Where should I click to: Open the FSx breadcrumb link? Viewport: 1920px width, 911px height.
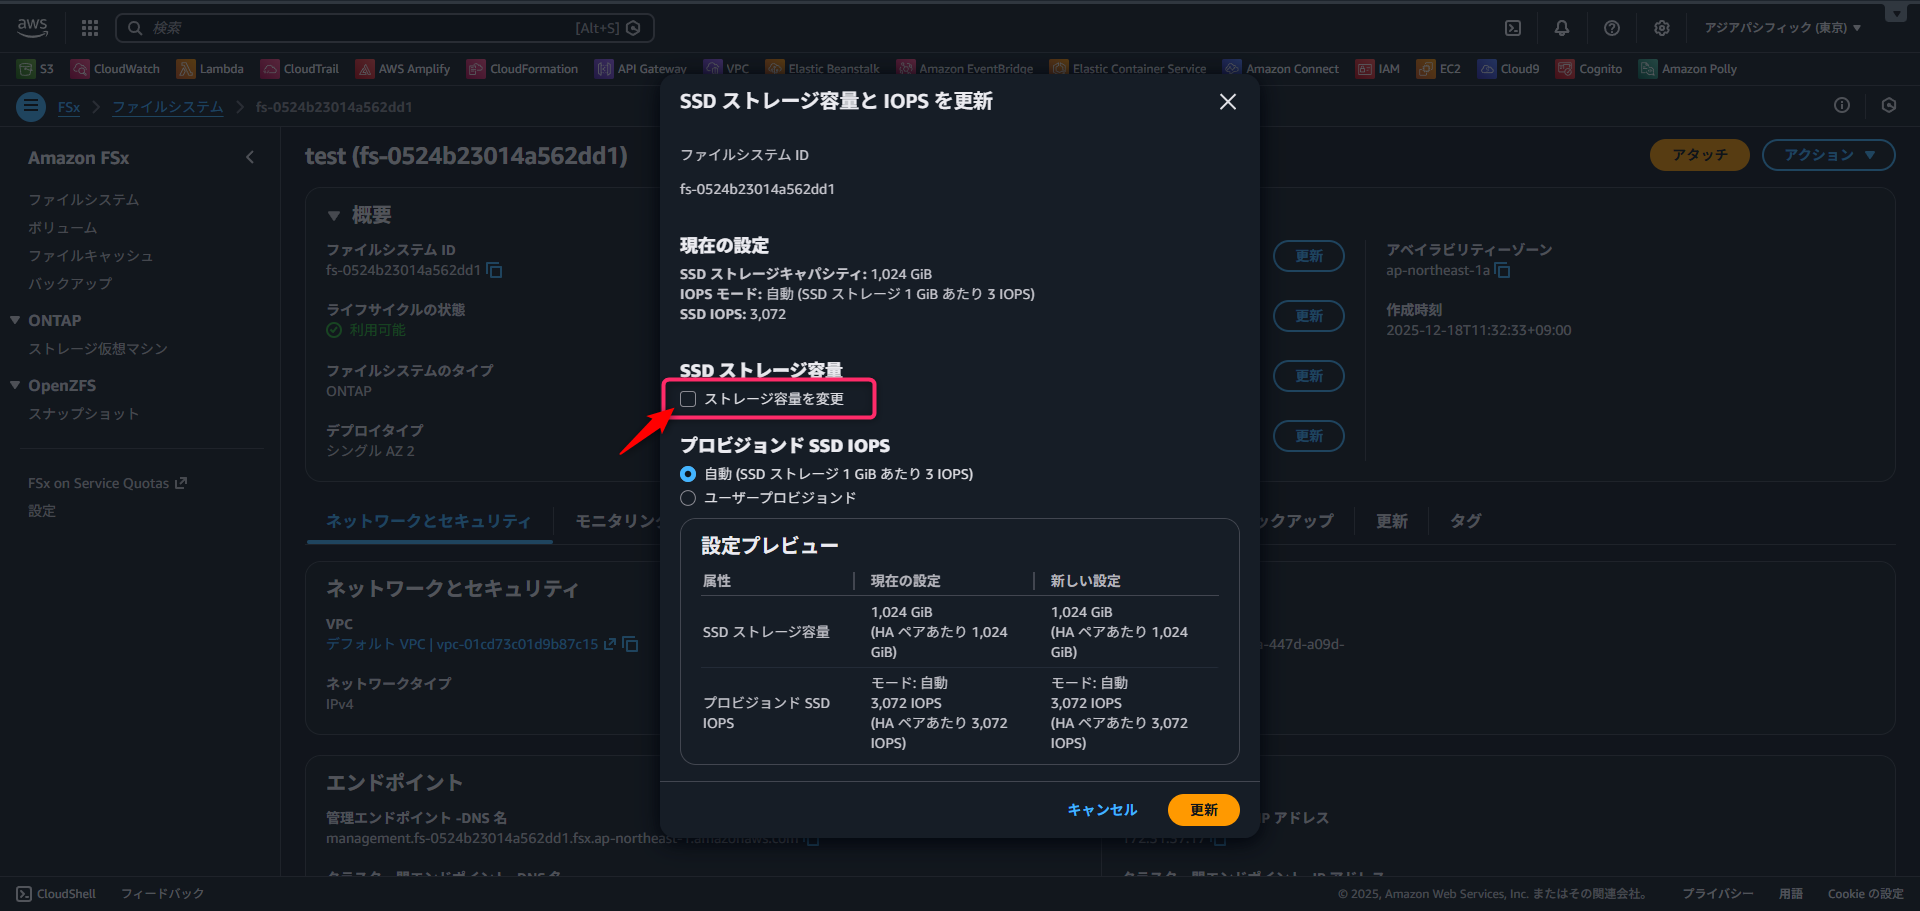(69, 107)
